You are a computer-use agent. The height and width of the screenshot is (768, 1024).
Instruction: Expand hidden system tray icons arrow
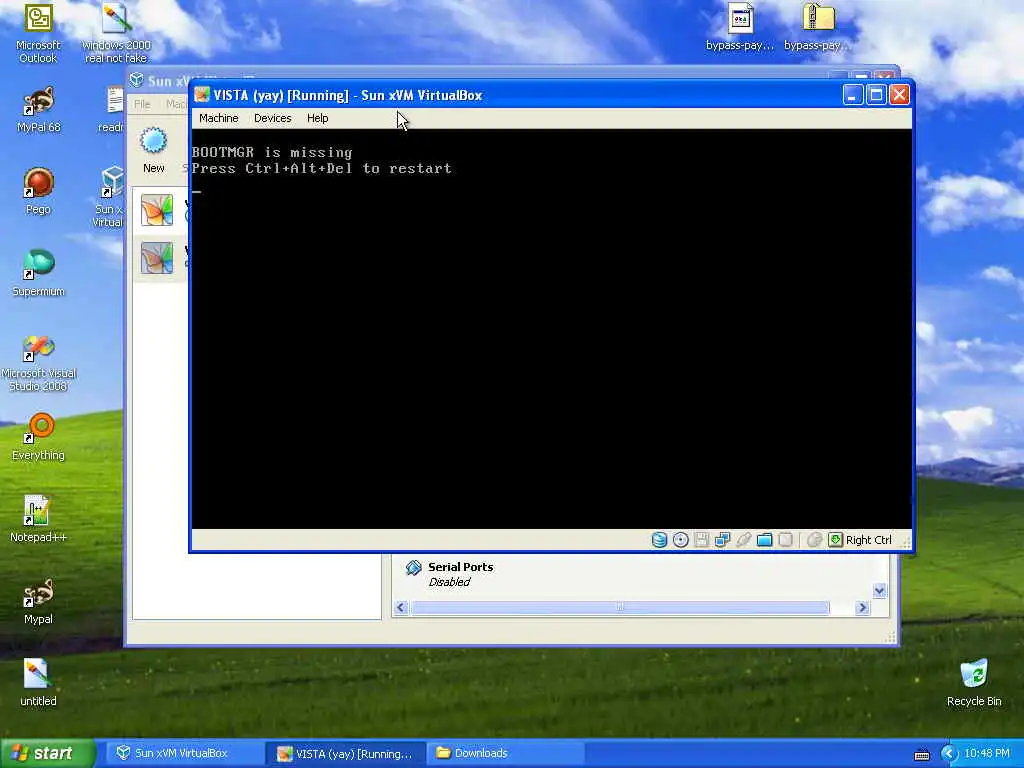(x=949, y=754)
